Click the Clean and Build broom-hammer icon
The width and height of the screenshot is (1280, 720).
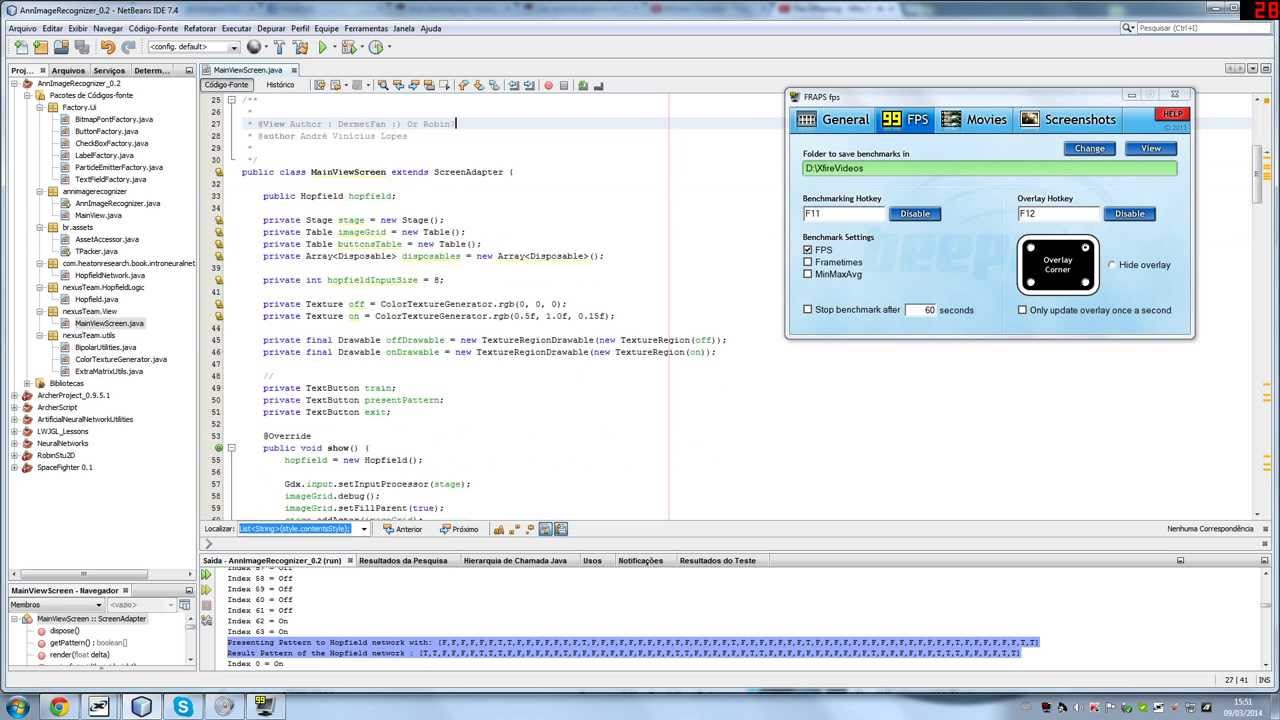[300, 47]
